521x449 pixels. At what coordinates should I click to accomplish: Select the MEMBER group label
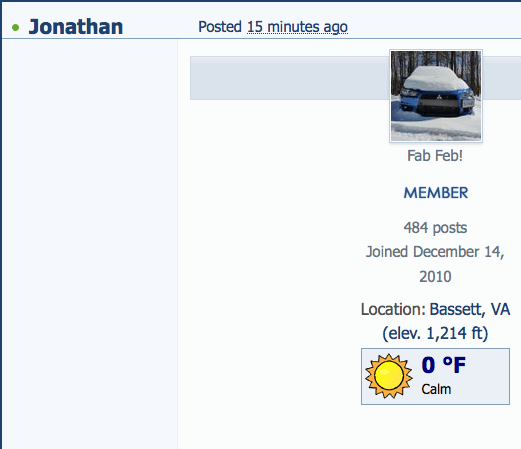click(x=436, y=193)
